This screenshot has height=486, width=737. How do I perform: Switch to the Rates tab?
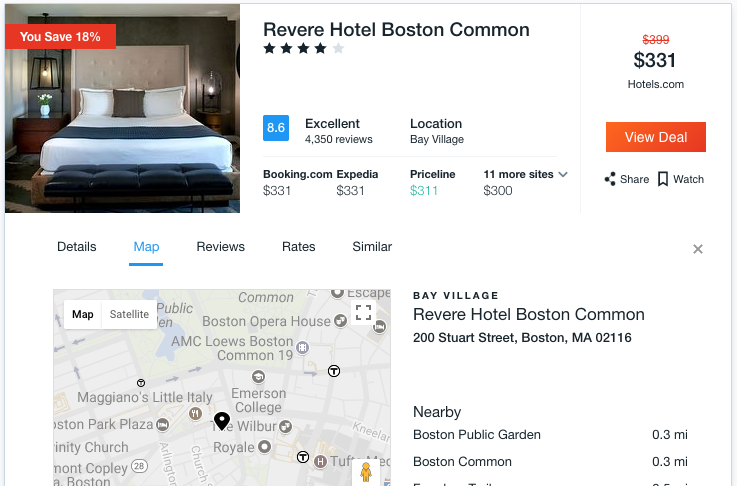pos(298,247)
